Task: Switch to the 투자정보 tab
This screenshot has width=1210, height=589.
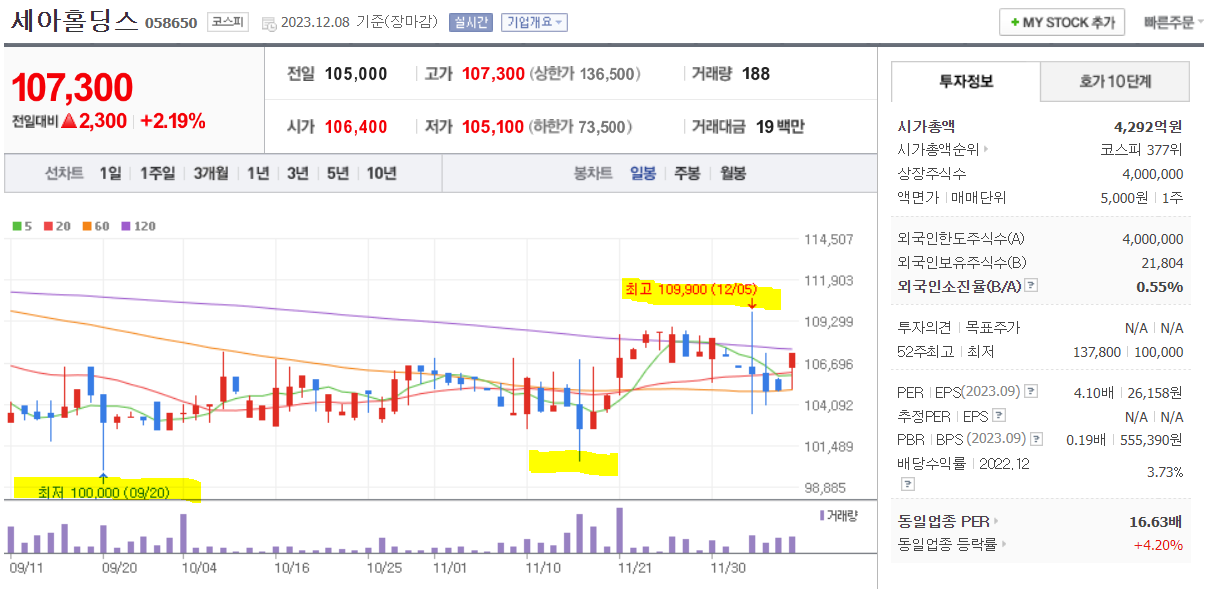Action: pos(966,81)
